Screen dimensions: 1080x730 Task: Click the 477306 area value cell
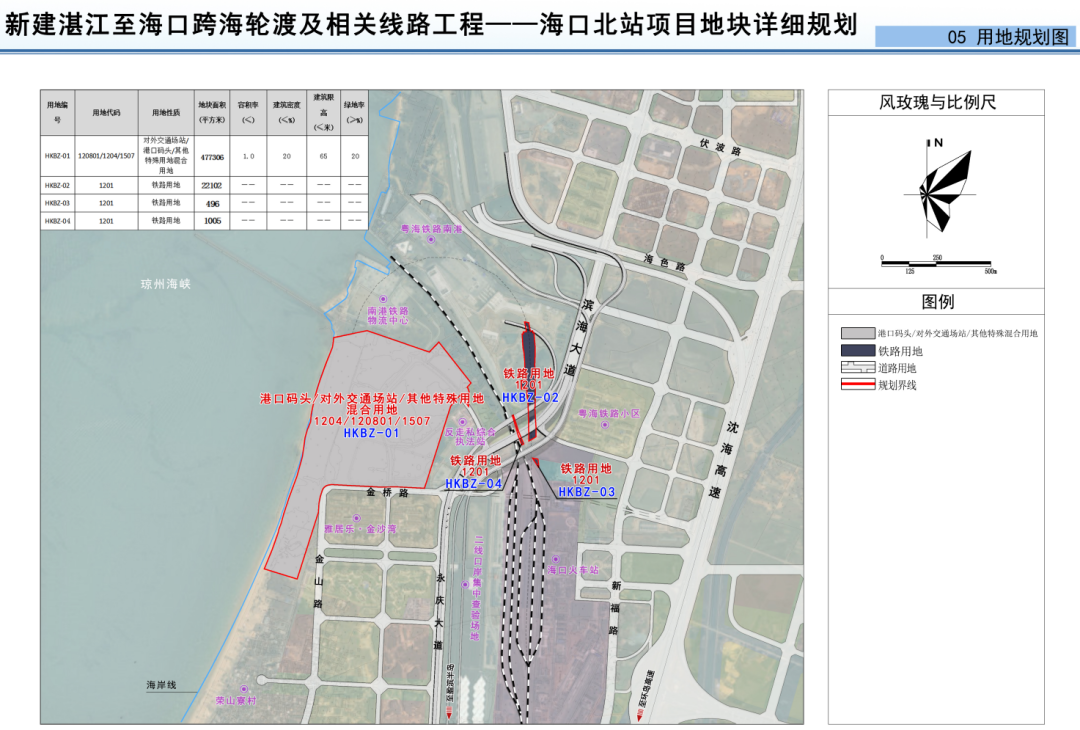click(x=212, y=157)
